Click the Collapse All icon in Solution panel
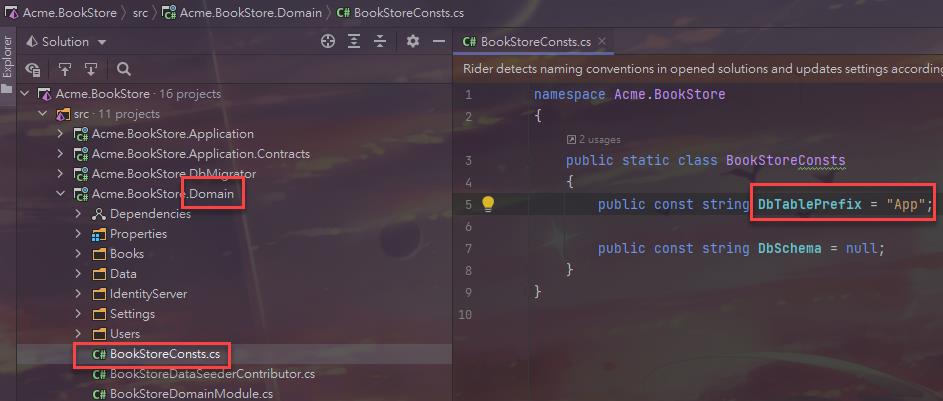943x401 pixels. [x=380, y=42]
